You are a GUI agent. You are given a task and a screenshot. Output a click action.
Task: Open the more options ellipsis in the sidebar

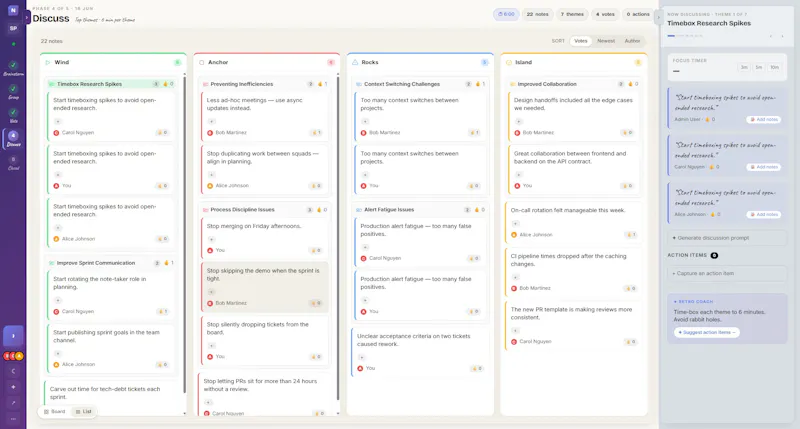(x=13, y=419)
